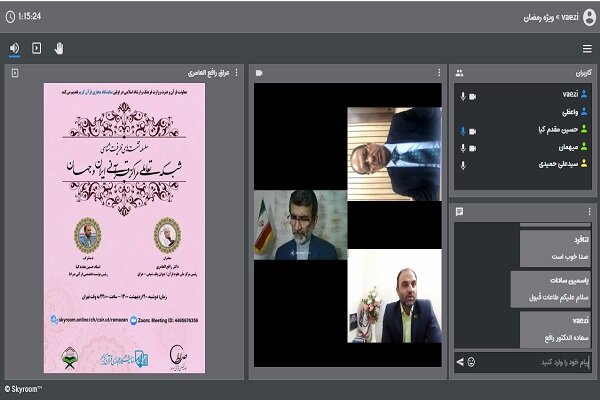Open the hamburger main menu
The height and width of the screenshot is (400, 600).
click(x=587, y=49)
